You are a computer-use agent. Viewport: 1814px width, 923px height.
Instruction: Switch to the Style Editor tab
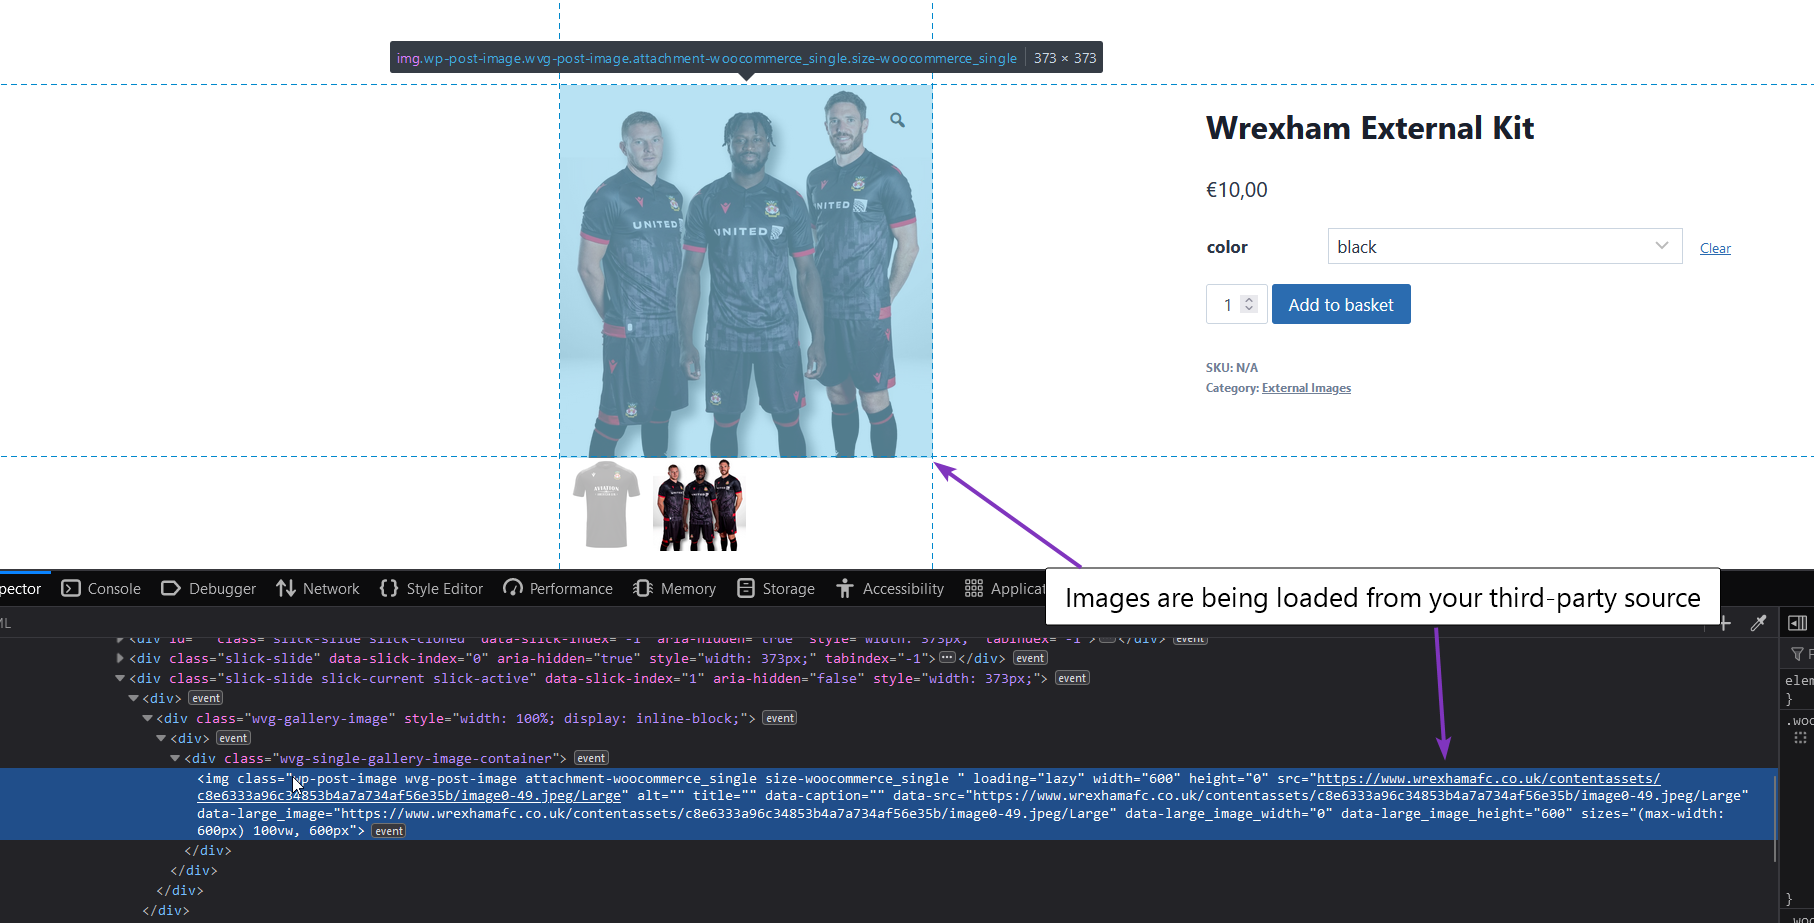click(x=432, y=589)
